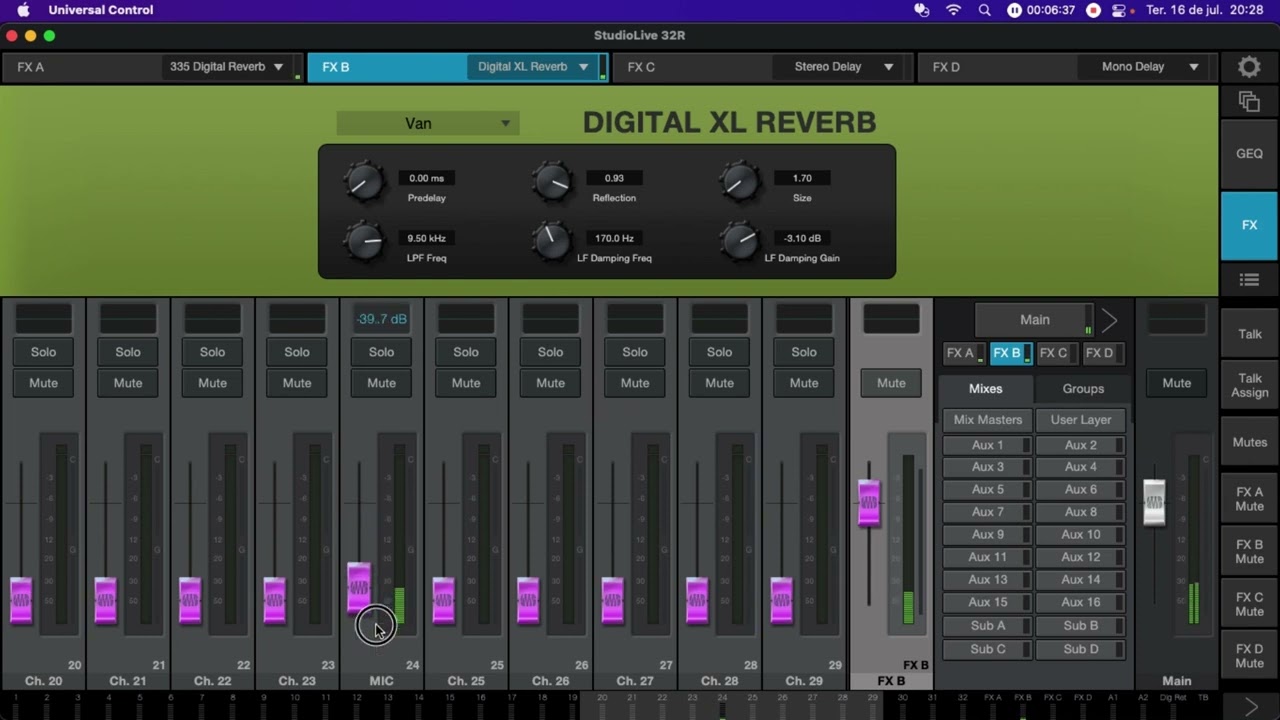Toggle FX D Mute

coord(1249,656)
